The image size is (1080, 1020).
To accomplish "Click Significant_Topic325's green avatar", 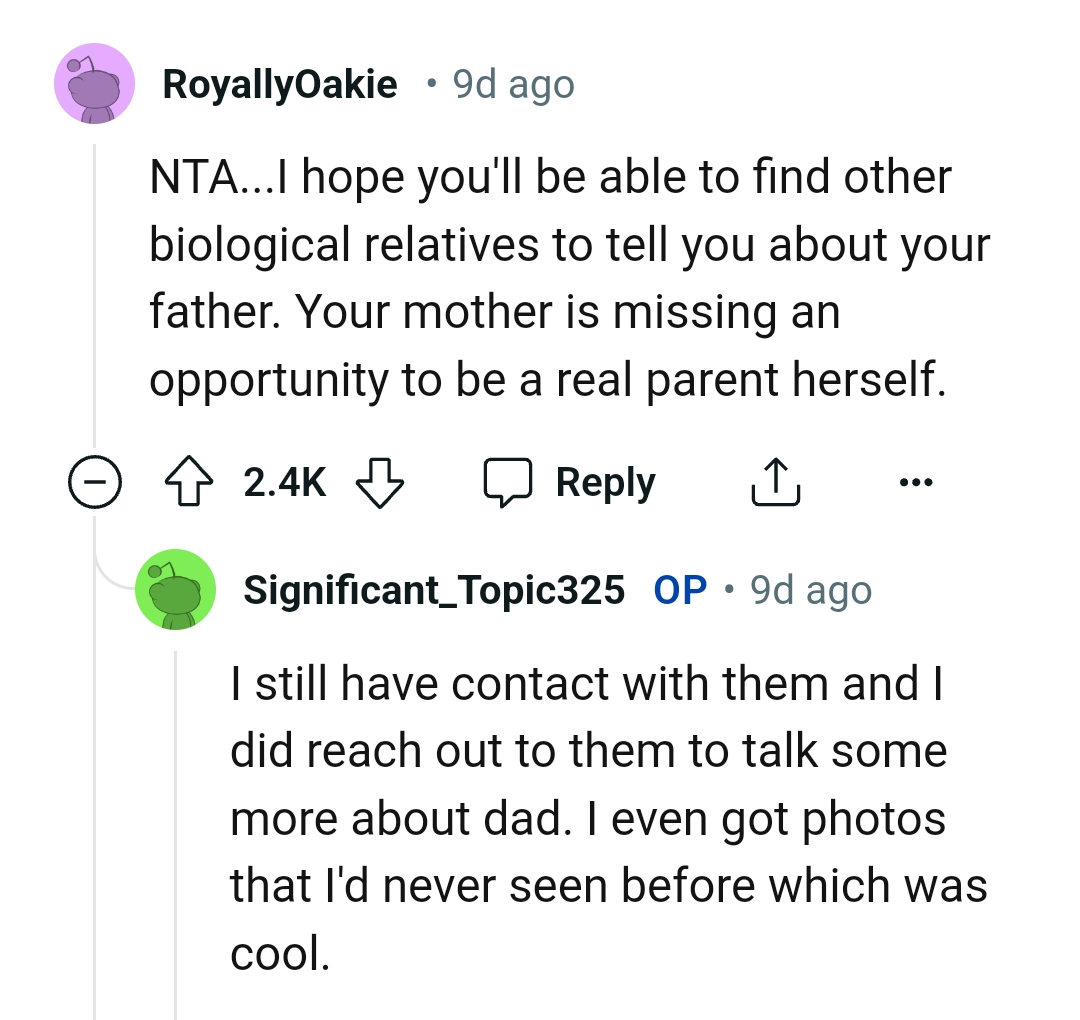I will (x=175, y=589).
